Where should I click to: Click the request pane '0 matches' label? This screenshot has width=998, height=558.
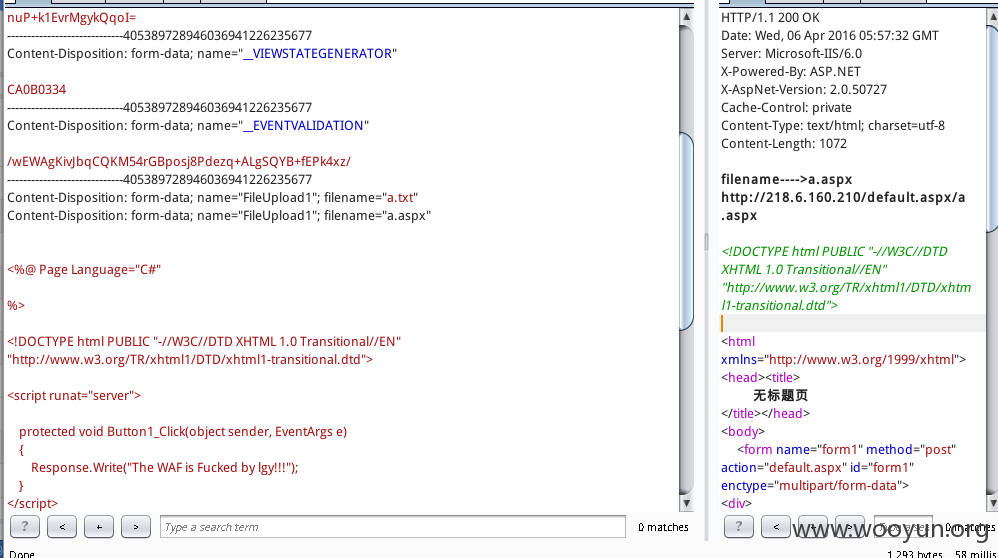pos(663,527)
